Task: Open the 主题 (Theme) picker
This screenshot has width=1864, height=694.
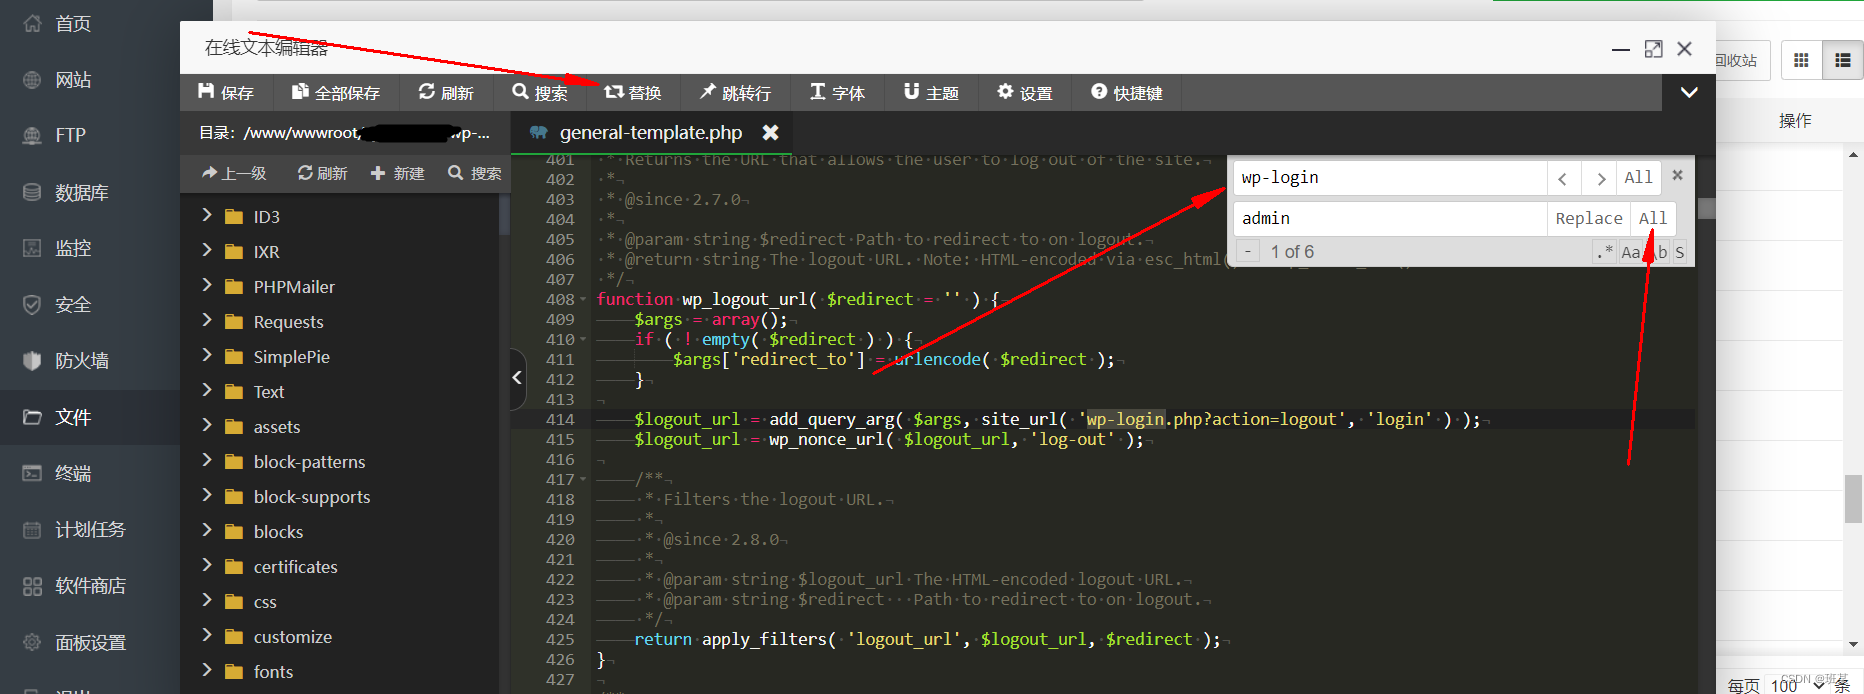Action: coord(931,93)
